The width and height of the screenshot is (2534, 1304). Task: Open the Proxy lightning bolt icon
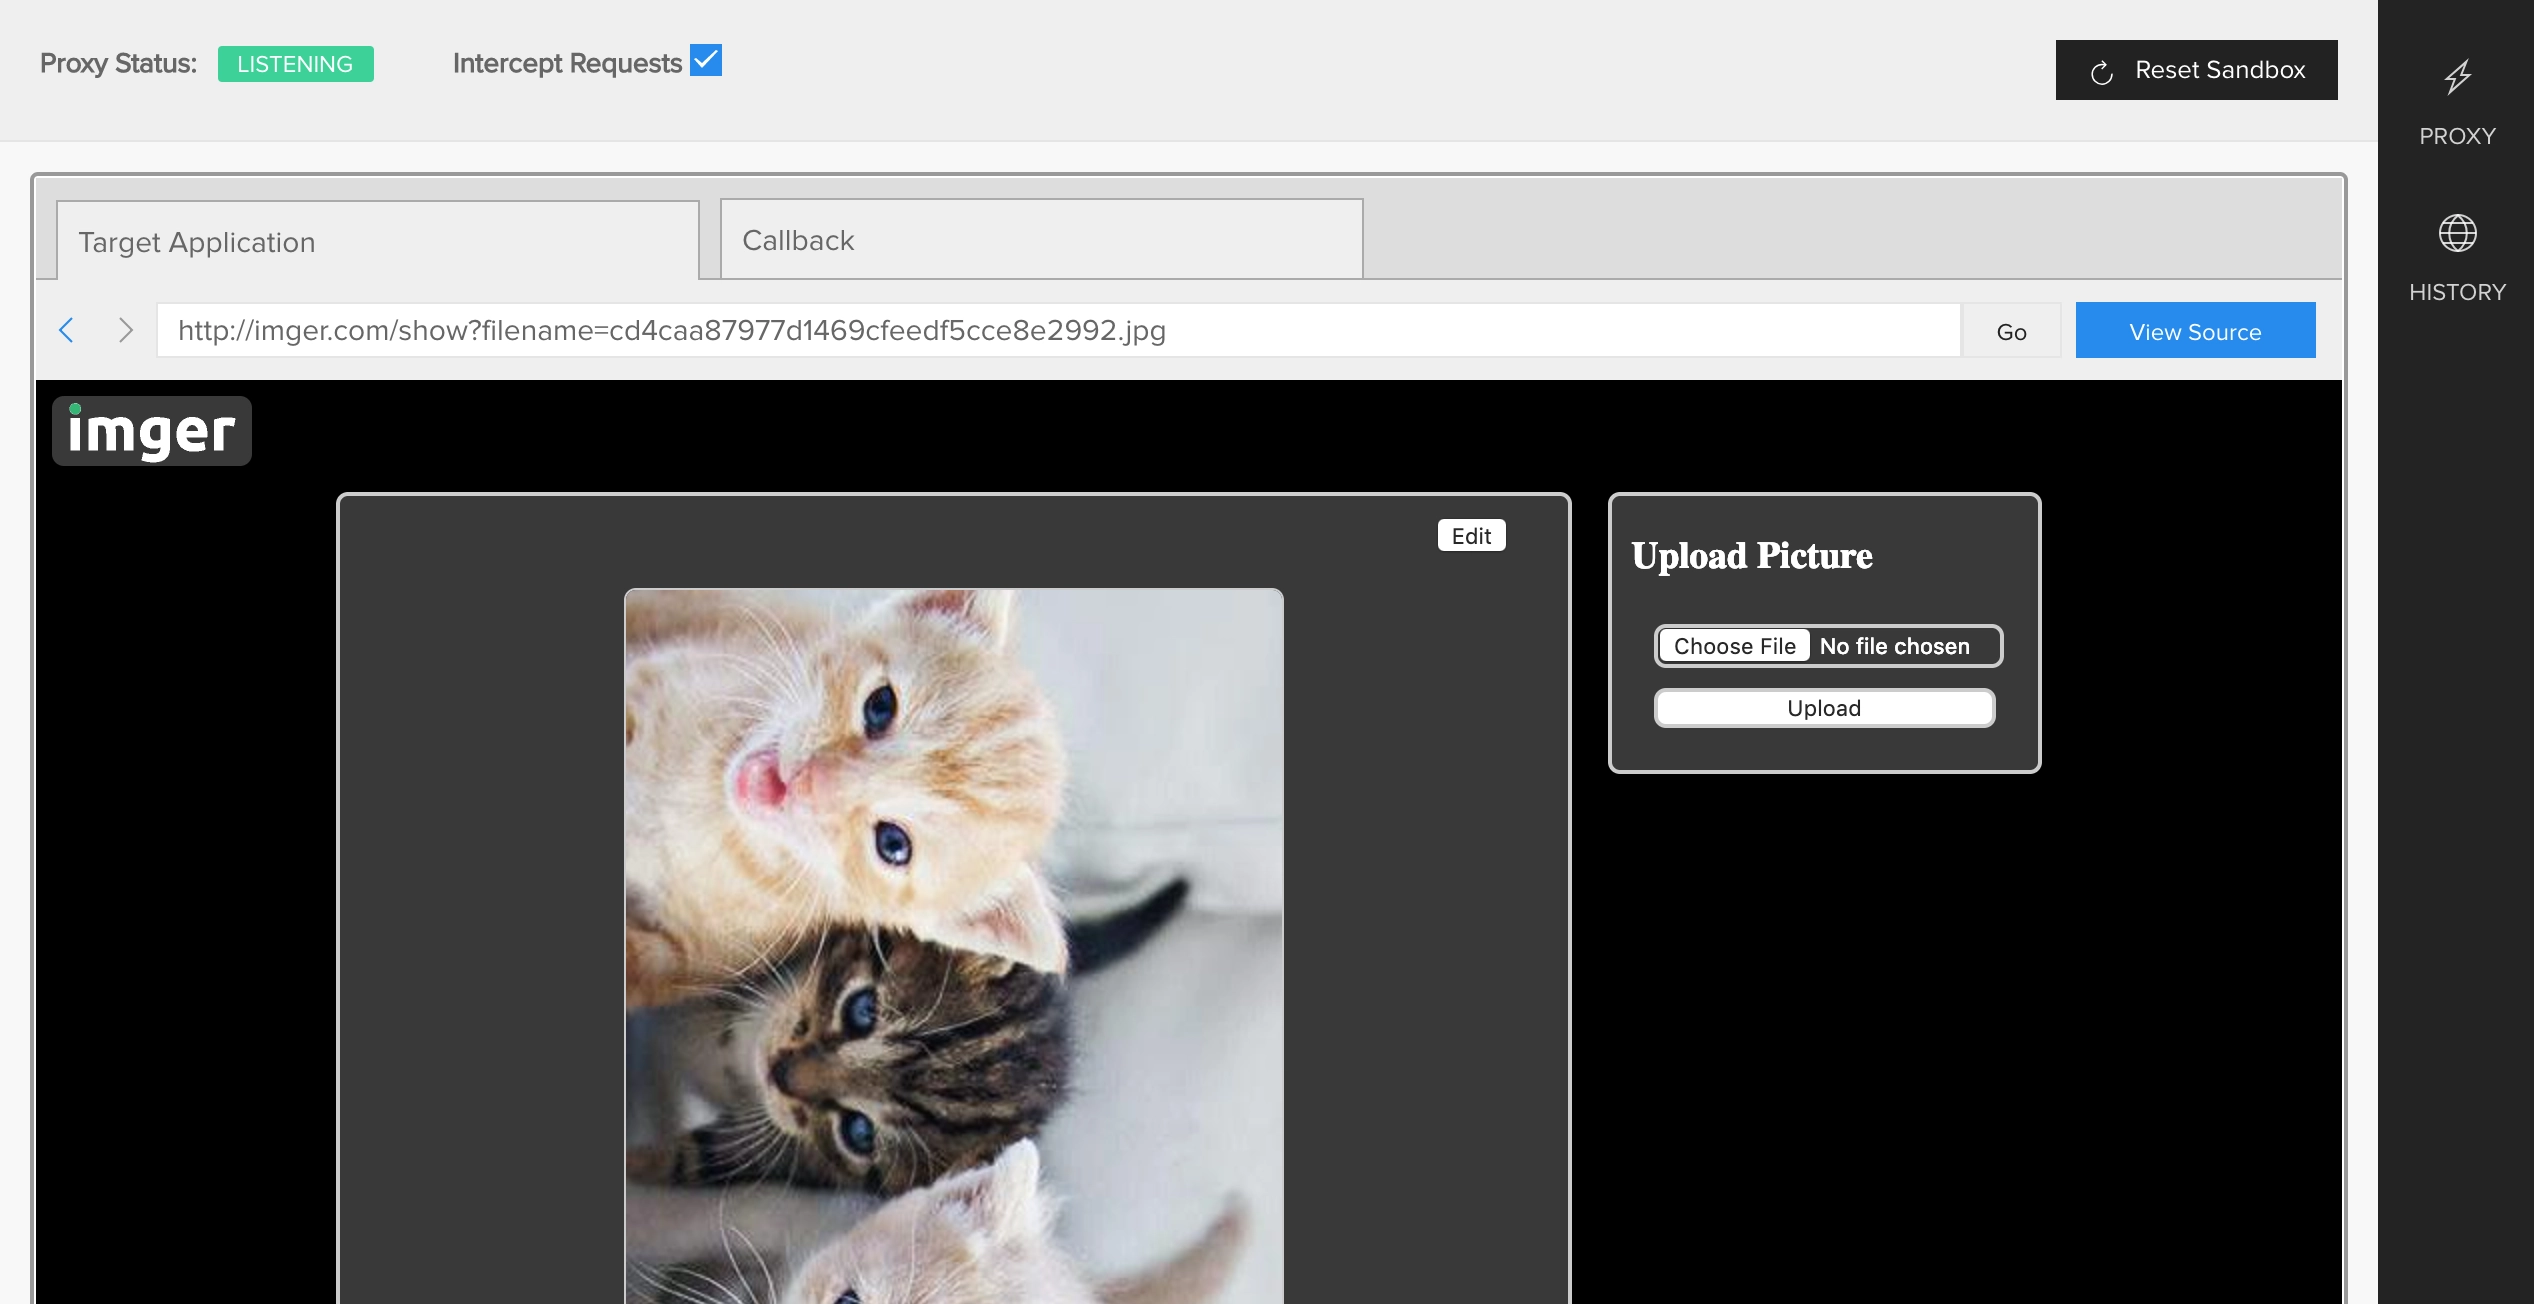point(2457,77)
